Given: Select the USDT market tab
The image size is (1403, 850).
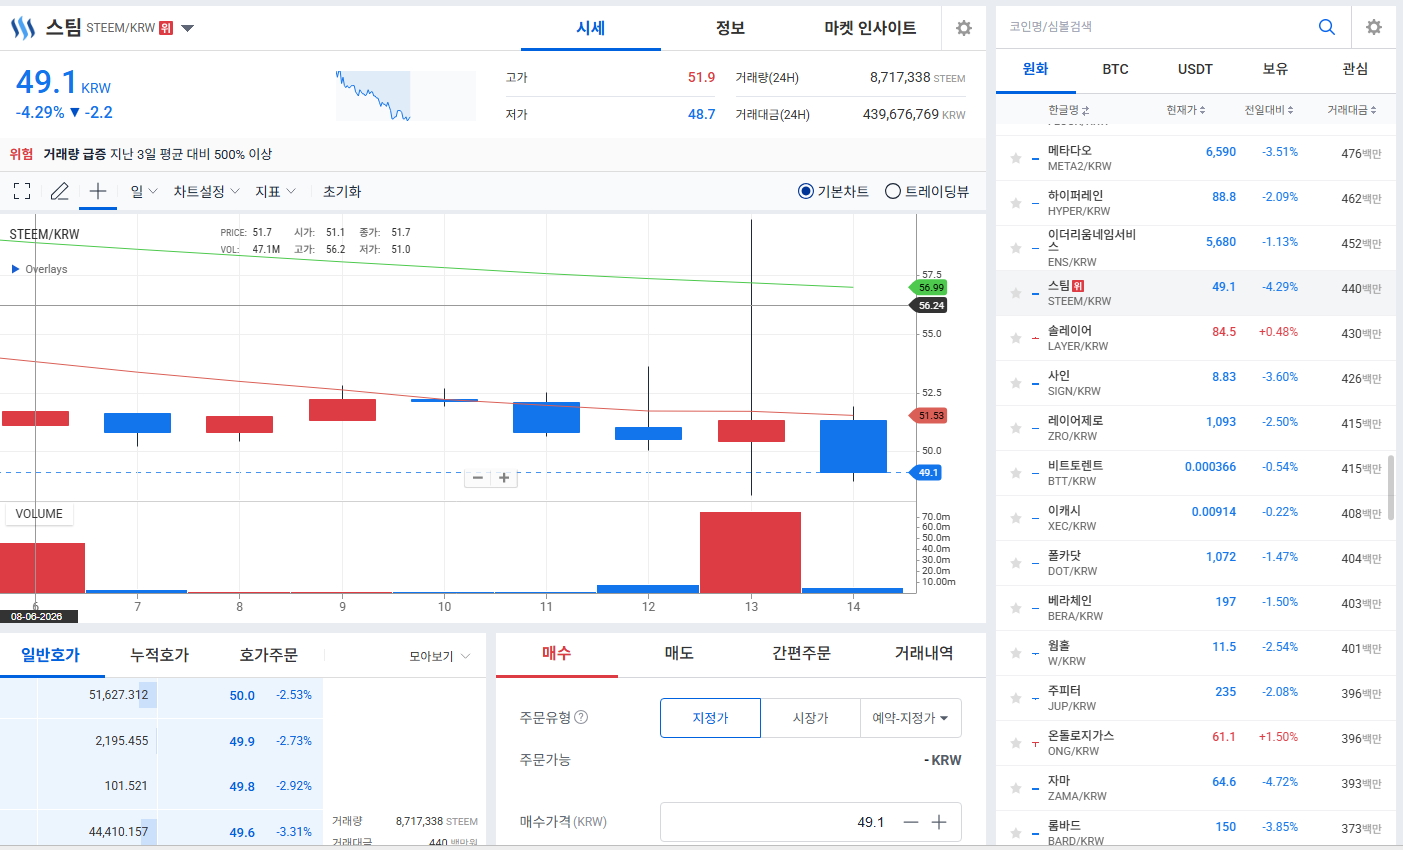Looking at the screenshot, I should [1196, 69].
